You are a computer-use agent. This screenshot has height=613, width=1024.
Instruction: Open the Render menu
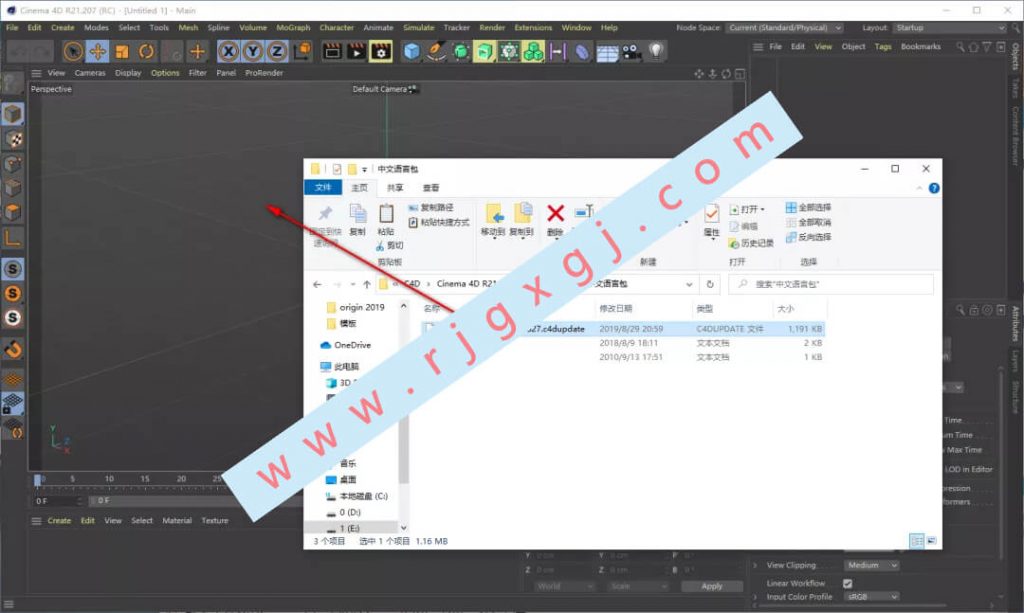492,27
